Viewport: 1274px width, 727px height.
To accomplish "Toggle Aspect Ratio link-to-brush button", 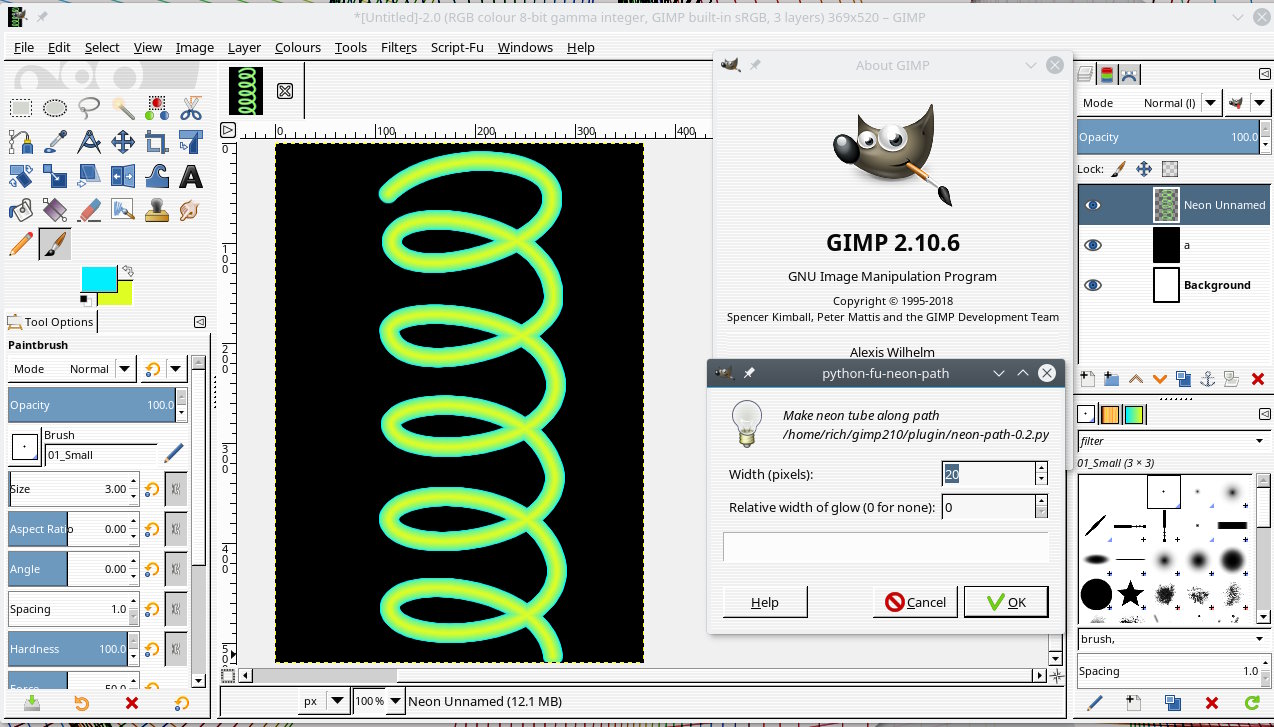I will 176,529.
